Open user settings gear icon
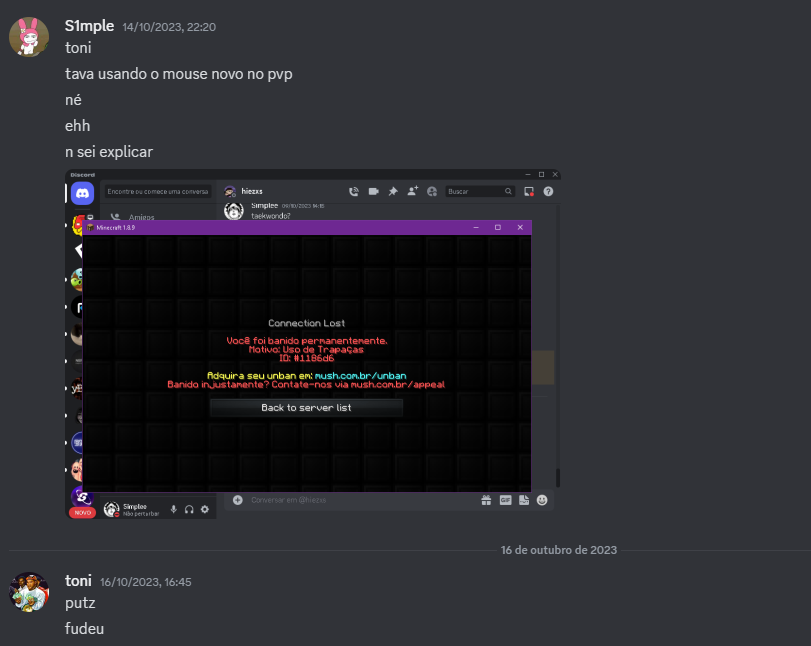Viewport: 811px width, 646px height. [x=205, y=509]
